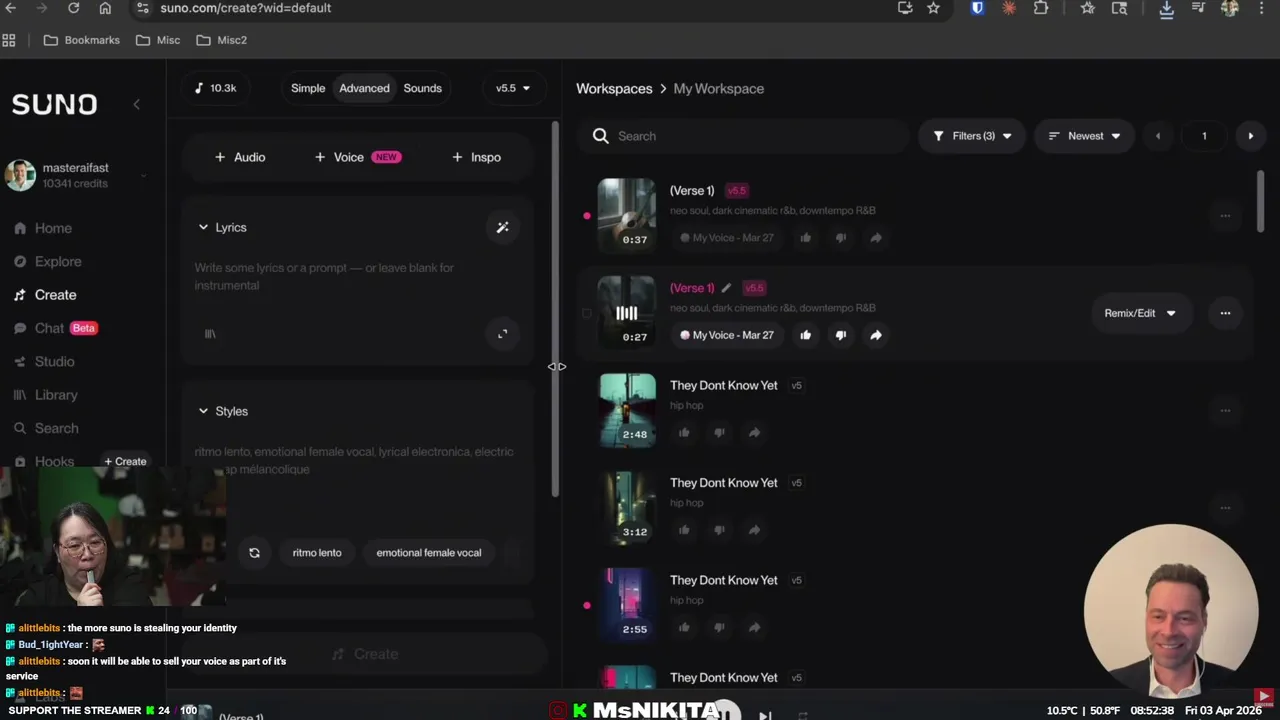
Task: Expand the lyrics editor to full size
Action: 502,334
